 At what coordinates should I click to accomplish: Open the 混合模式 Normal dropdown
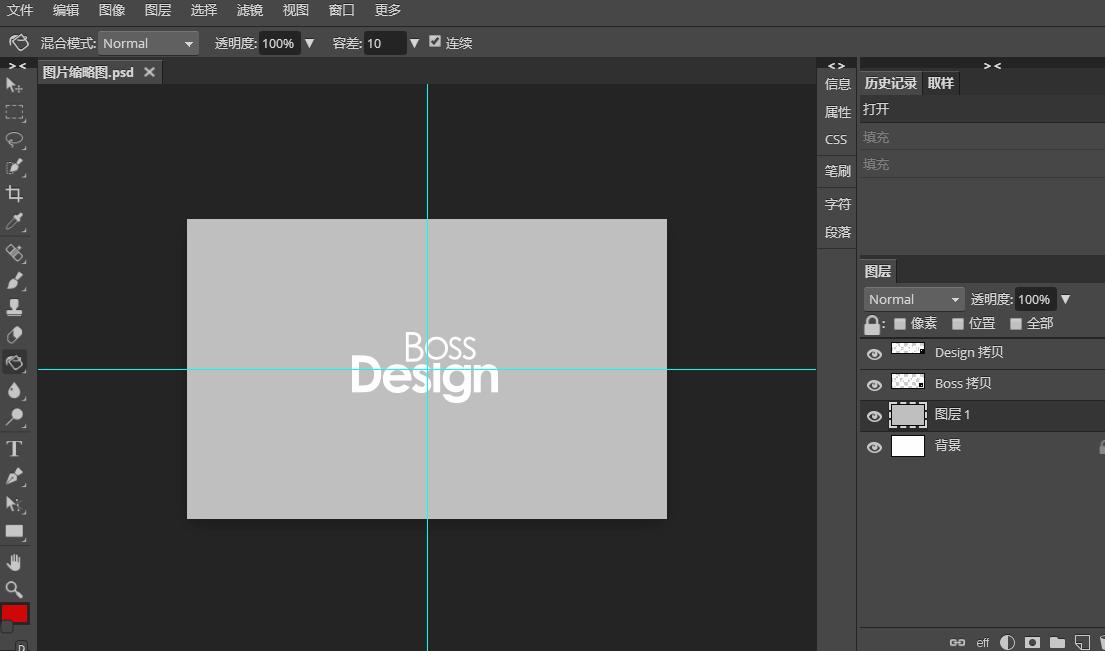[x=149, y=43]
